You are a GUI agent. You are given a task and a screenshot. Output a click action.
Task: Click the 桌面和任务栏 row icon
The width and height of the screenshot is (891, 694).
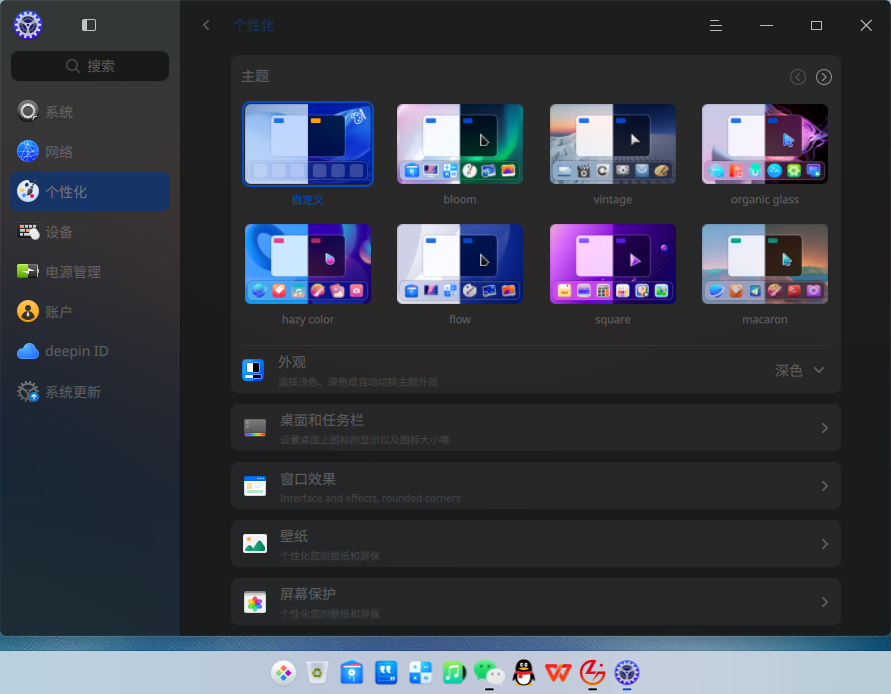click(255, 428)
